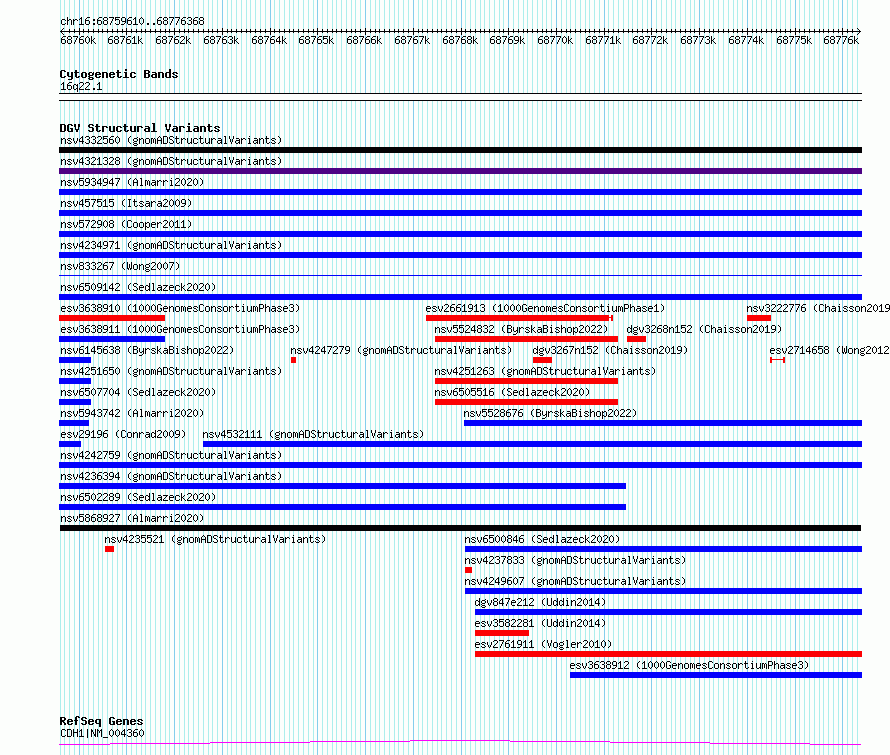Image resolution: width=890 pixels, height=755 pixels.
Task: Click the 16q22.1 cytogenetic band label
Action: click(81, 86)
